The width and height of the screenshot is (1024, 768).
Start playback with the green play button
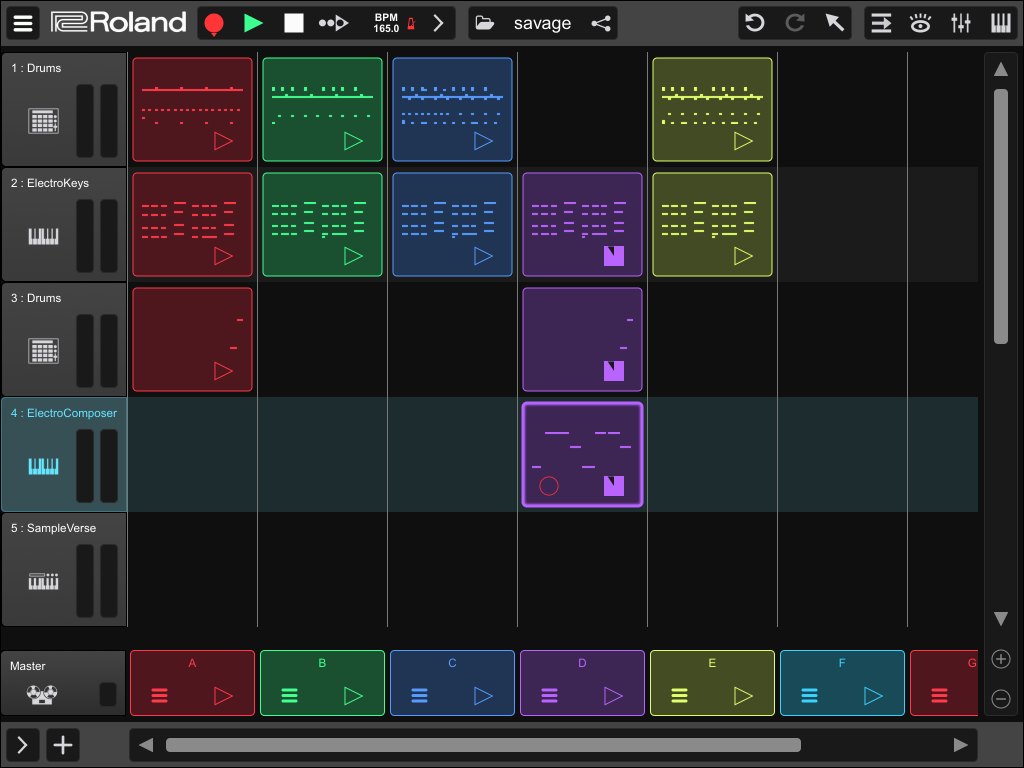(x=253, y=24)
